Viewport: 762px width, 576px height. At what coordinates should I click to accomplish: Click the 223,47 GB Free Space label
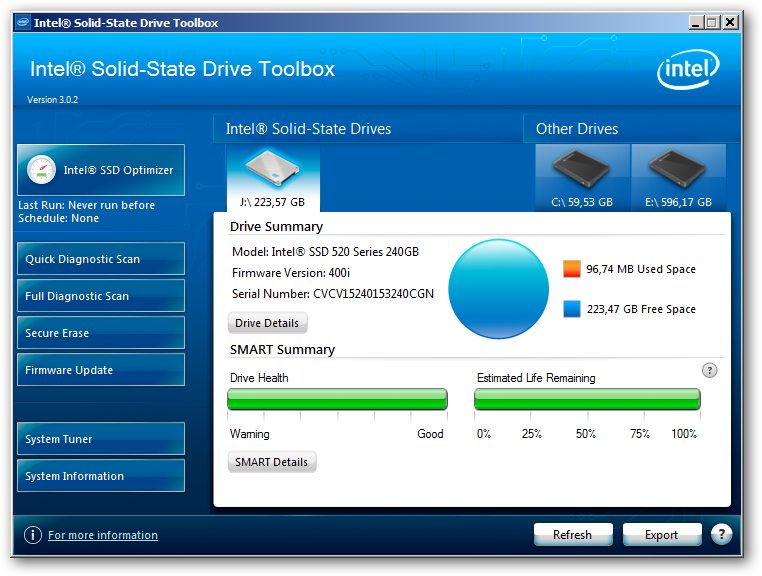tap(641, 309)
